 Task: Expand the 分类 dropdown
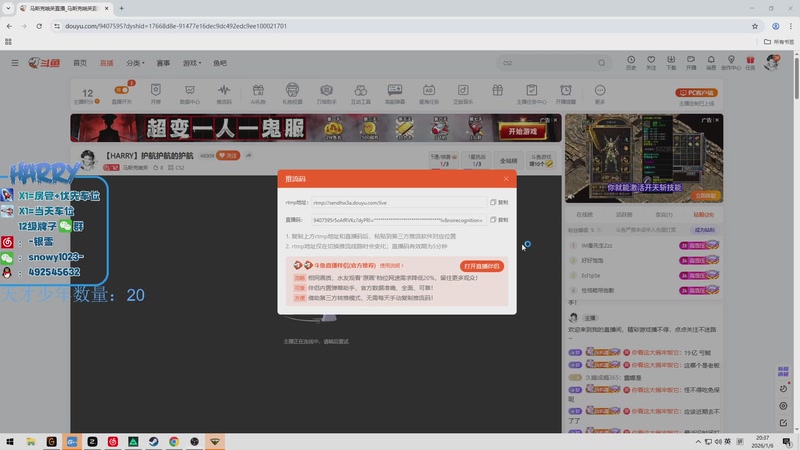(x=135, y=63)
